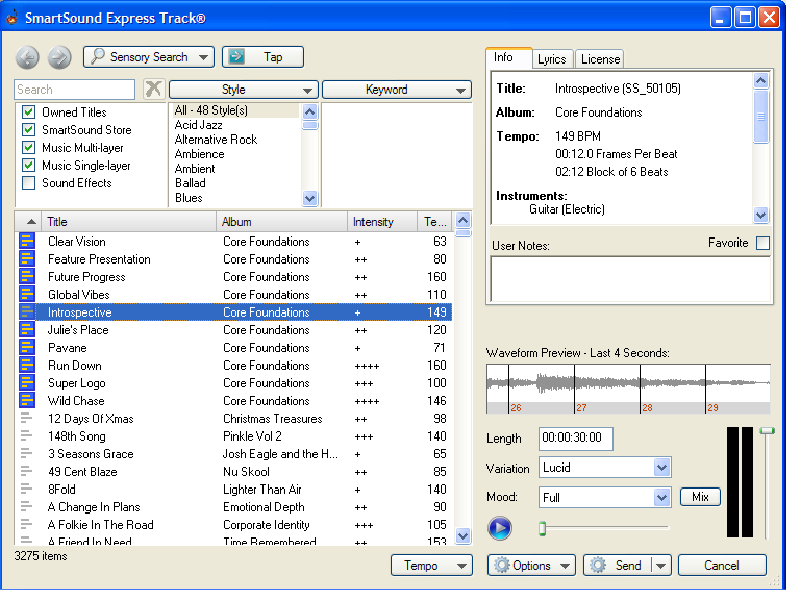
Task: Switch to the Lyrics tab
Action: coord(552,59)
